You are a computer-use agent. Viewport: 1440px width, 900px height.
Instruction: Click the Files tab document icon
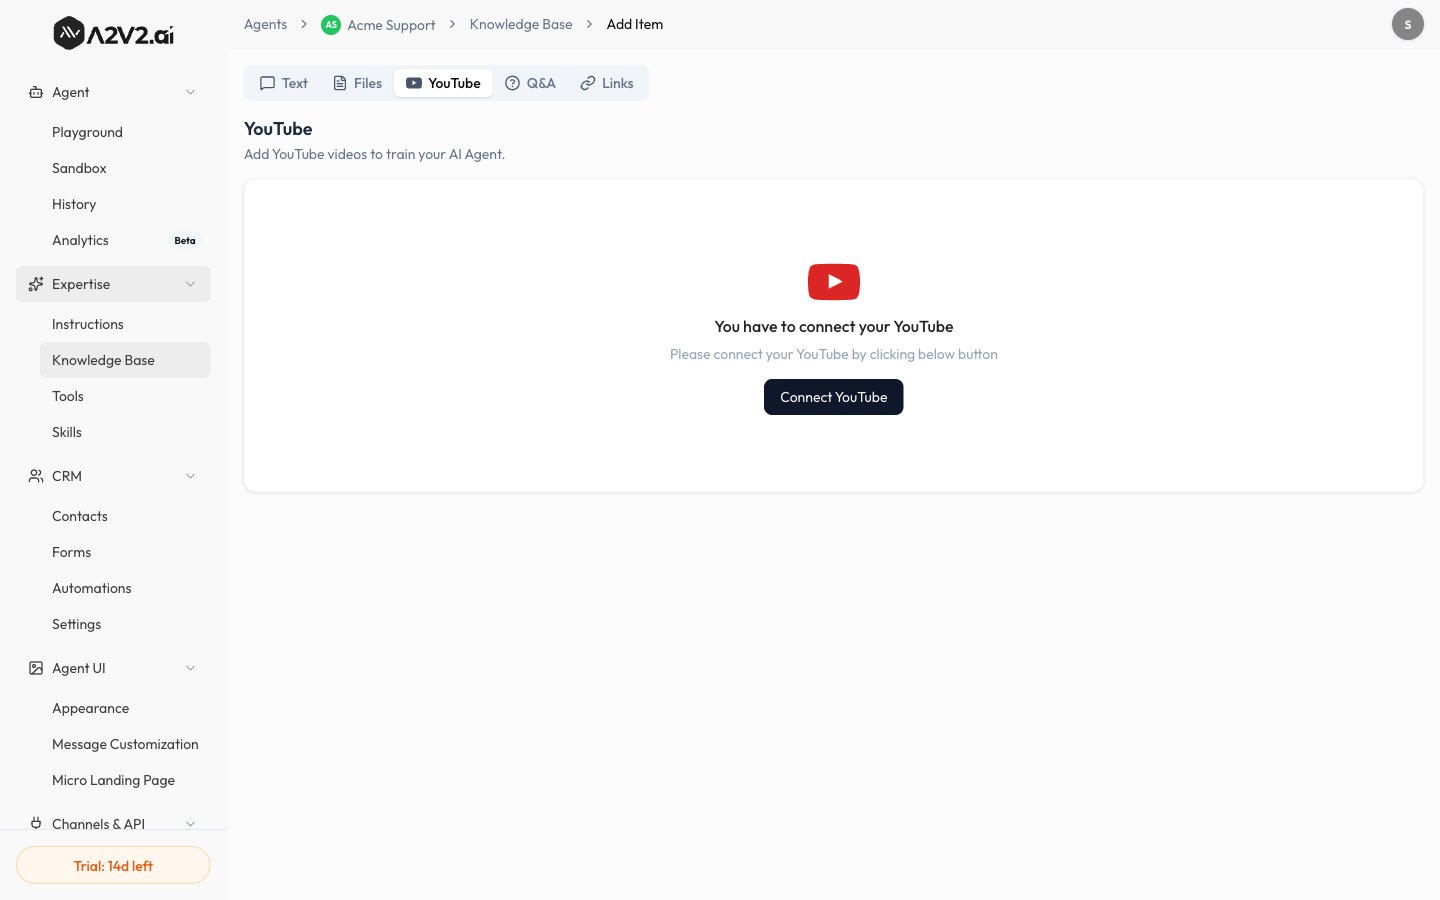point(340,83)
